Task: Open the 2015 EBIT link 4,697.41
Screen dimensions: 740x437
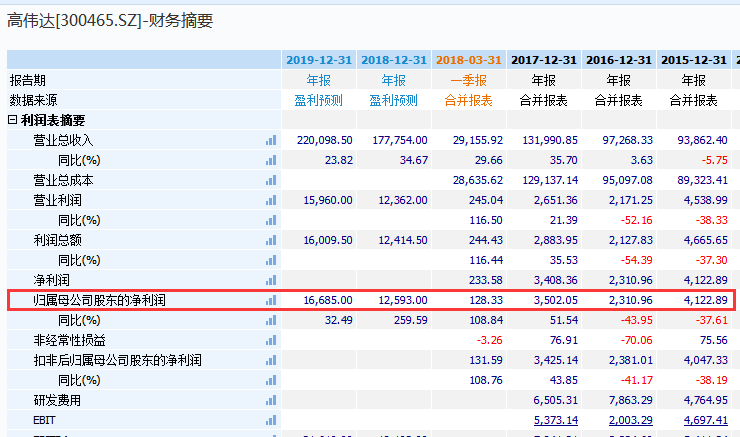Action: [x=706, y=420]
